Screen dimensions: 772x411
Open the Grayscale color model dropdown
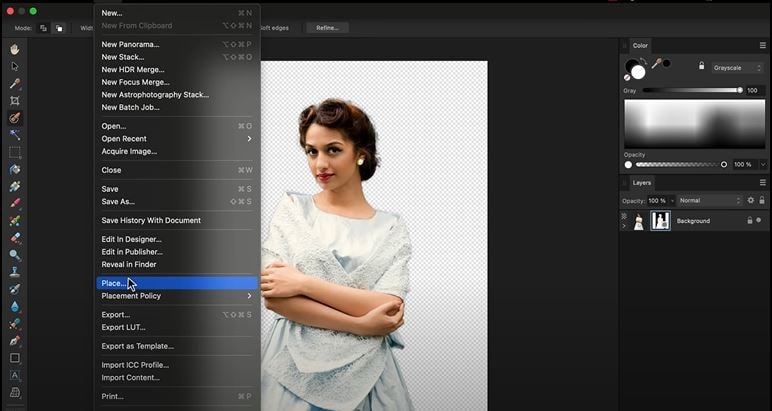point(737,68)
